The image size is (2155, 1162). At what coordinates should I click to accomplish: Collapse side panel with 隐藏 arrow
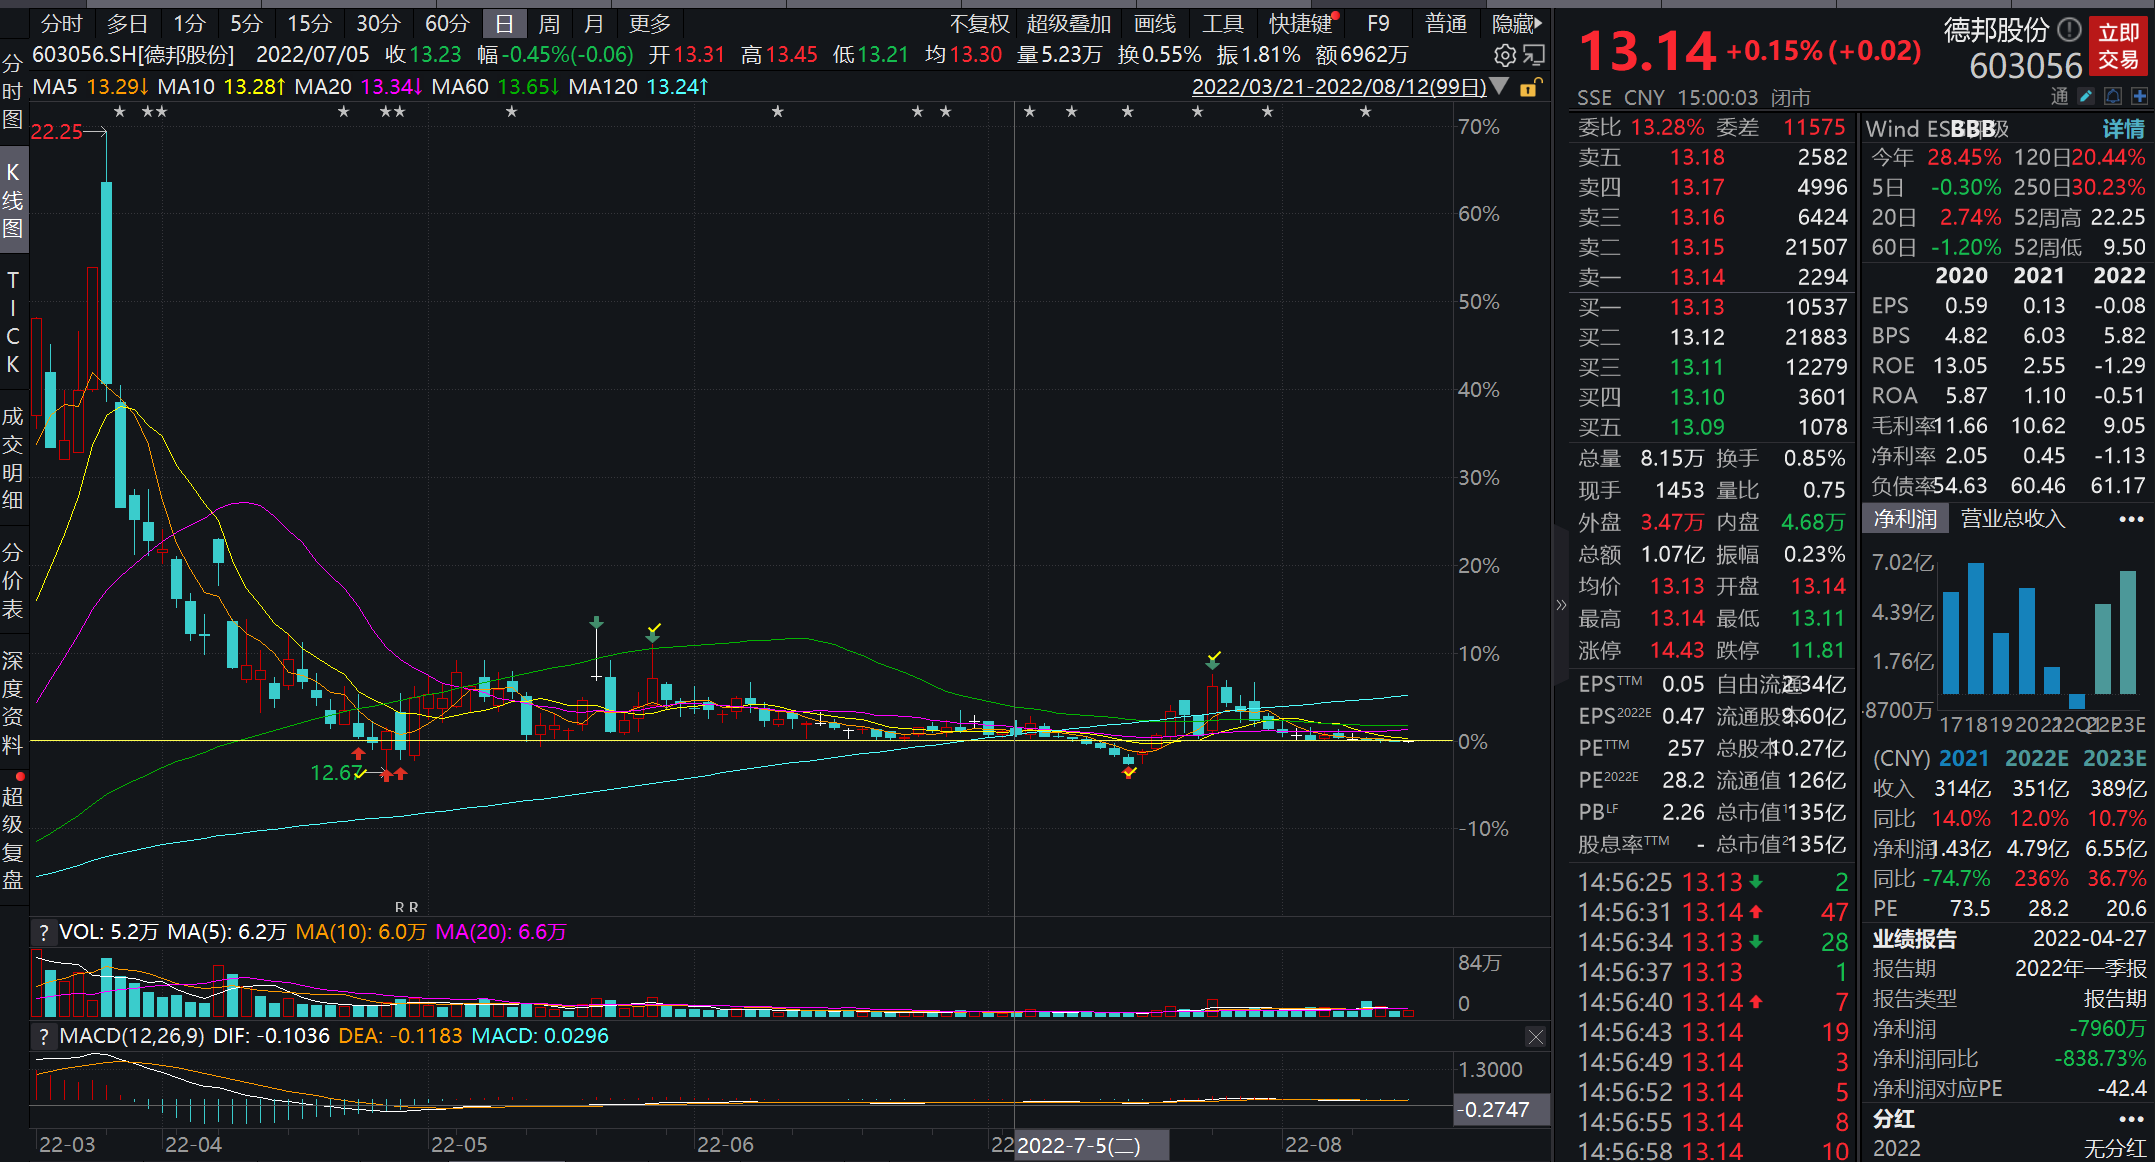click(x=1517, y=23)
